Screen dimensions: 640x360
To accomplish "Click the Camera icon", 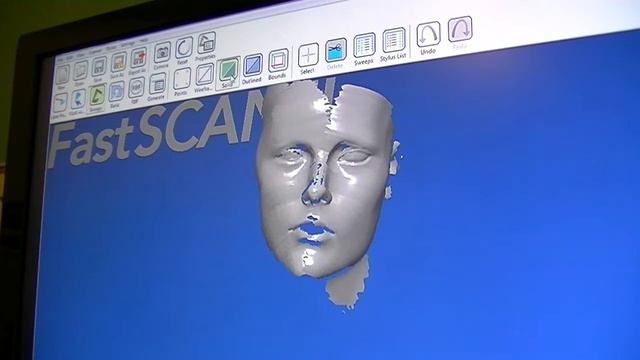I will click(162, 53).
